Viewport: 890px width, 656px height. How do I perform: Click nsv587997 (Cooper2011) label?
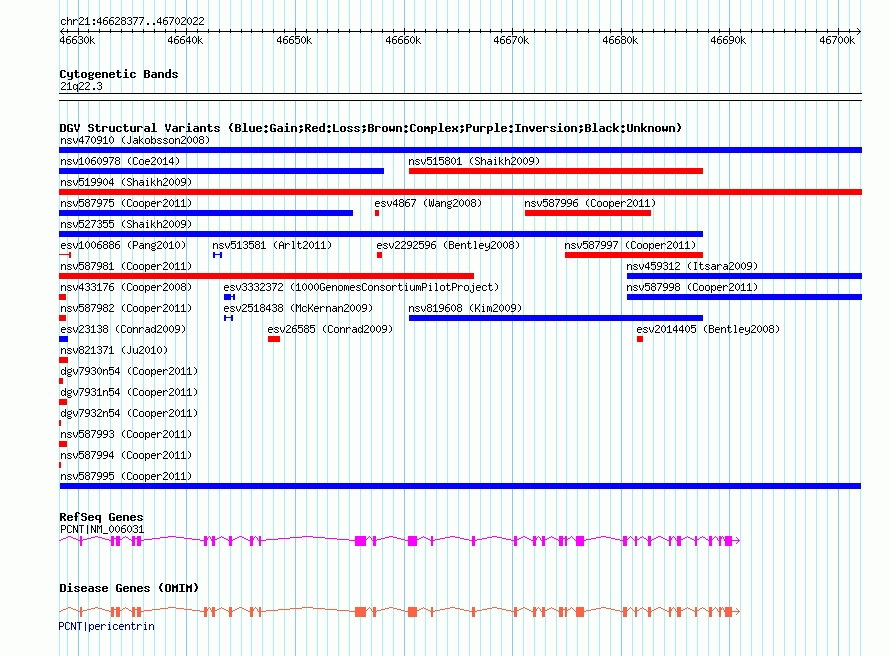[630, 245]
